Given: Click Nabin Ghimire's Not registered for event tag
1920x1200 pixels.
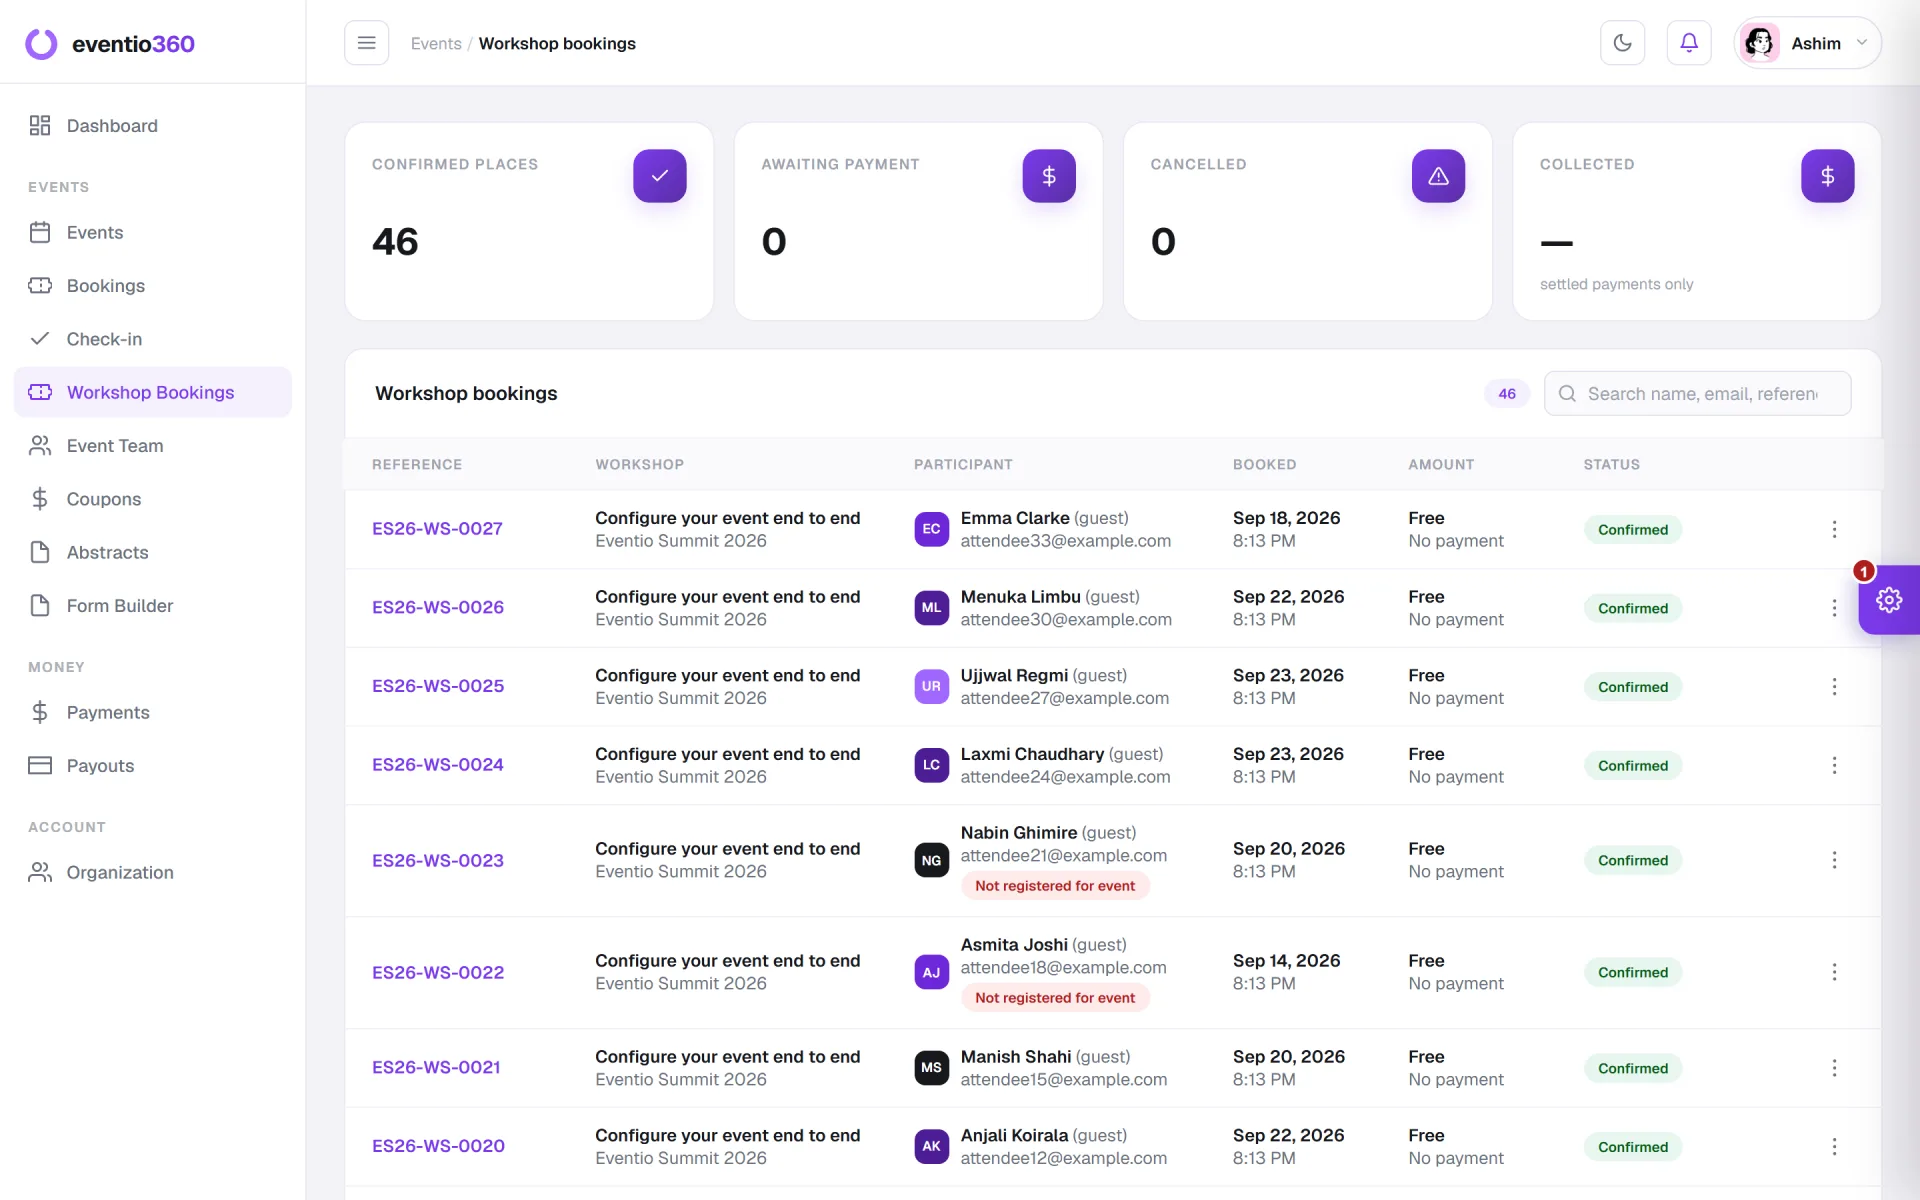Looking at the screenshot, I should 1055,886.
